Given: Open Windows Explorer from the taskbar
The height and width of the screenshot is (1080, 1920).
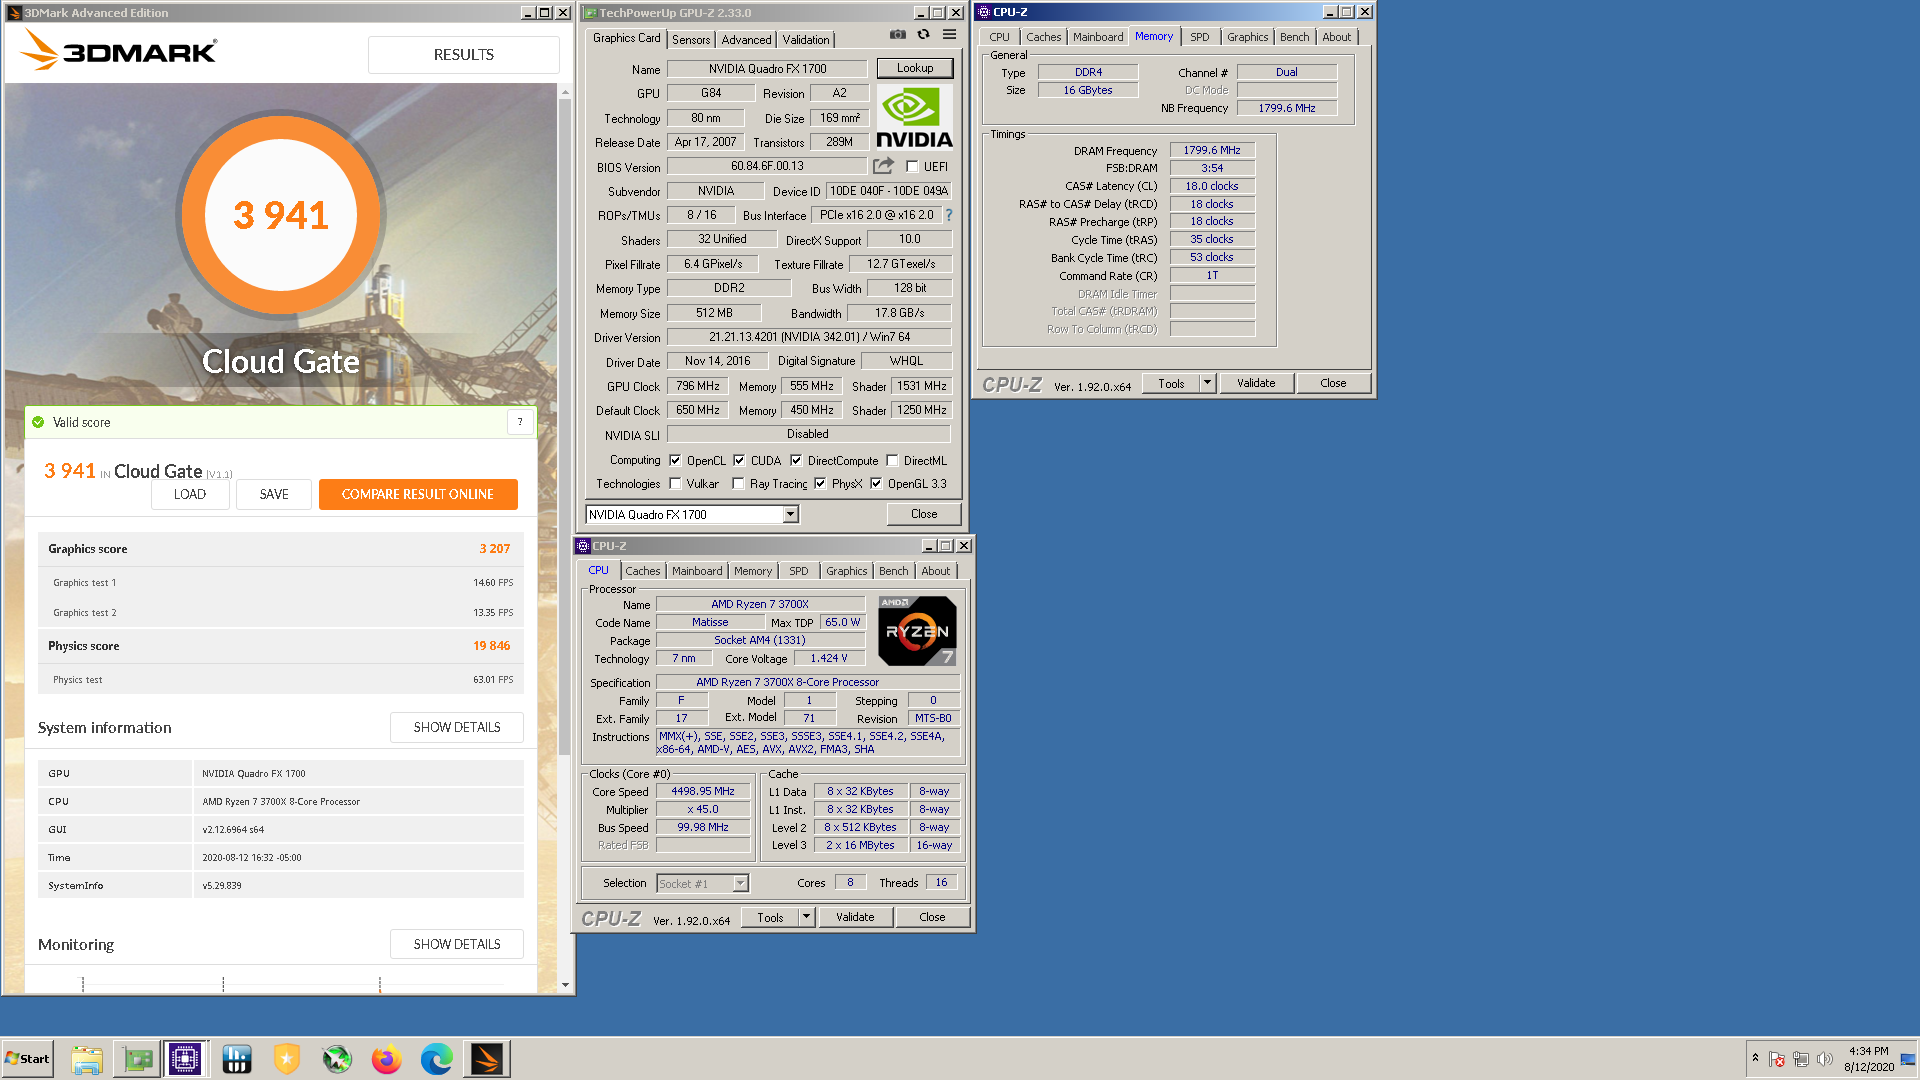Looking at the screenshot, I should 87,1059.
